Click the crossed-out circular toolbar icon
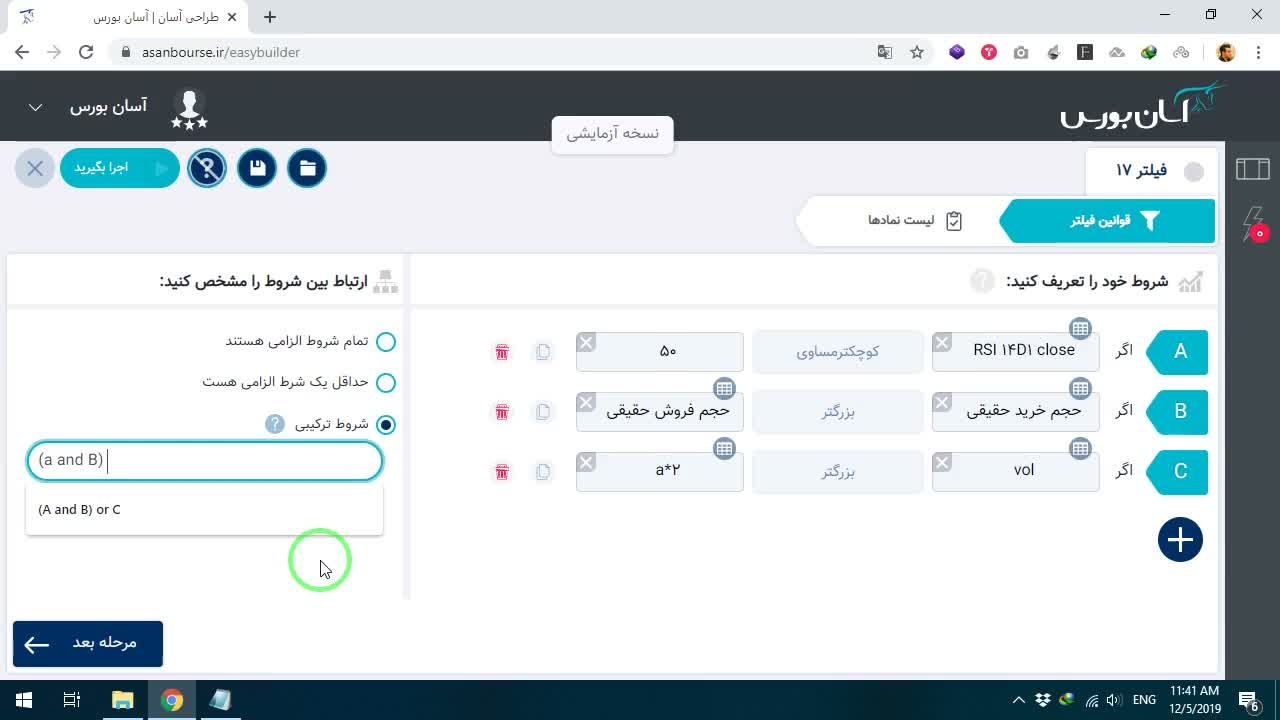This screenshot has width=1280, height=720. point(207,168)
